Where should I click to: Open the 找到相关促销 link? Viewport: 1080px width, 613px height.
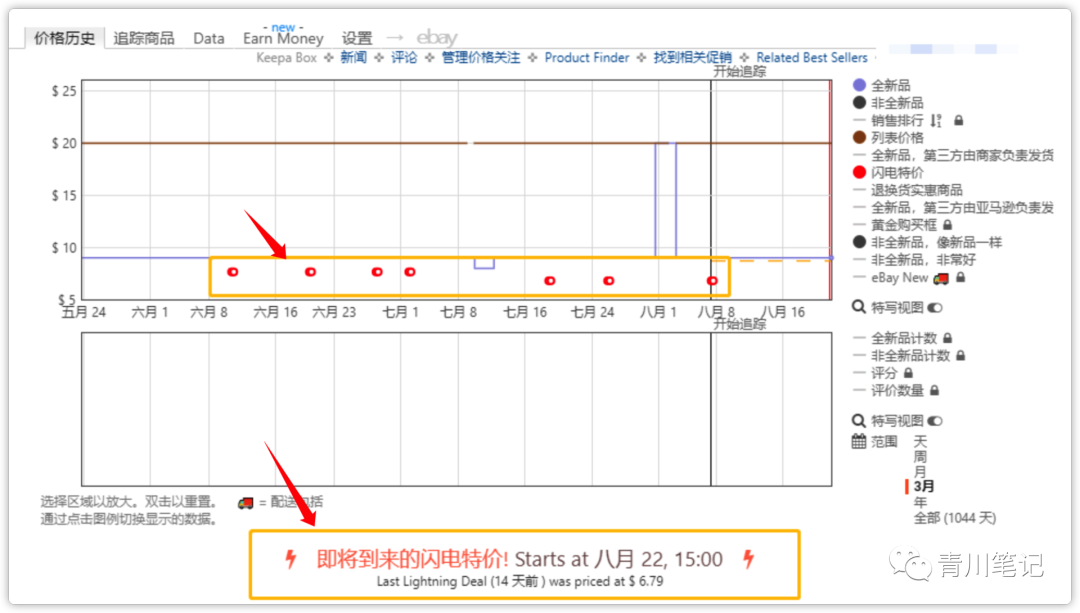[692, 58]
